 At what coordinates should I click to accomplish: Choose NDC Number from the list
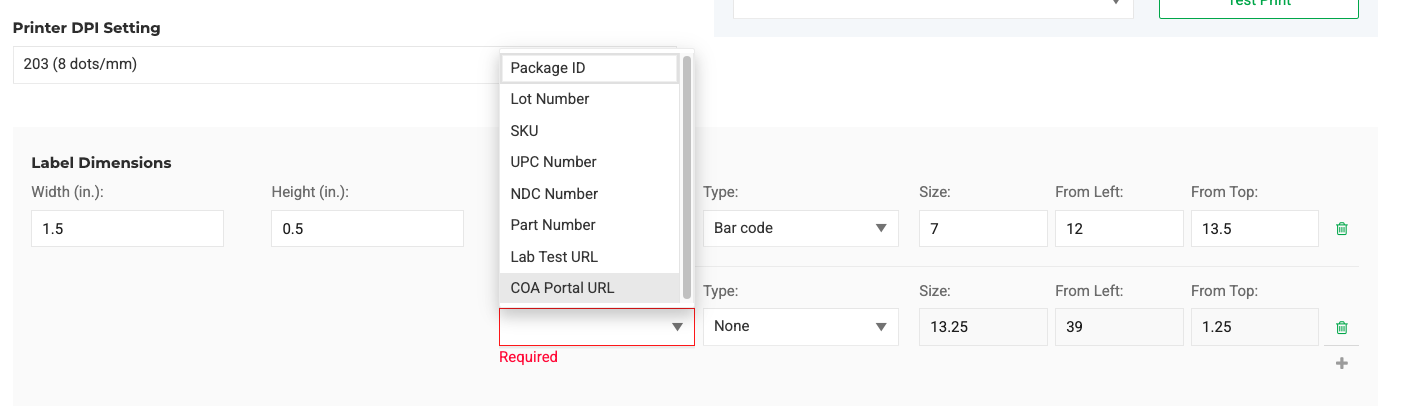(590, 194)
